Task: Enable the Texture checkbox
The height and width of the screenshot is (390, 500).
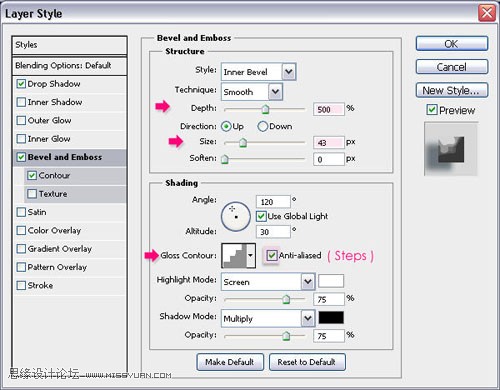Action: tap(32, 194)
